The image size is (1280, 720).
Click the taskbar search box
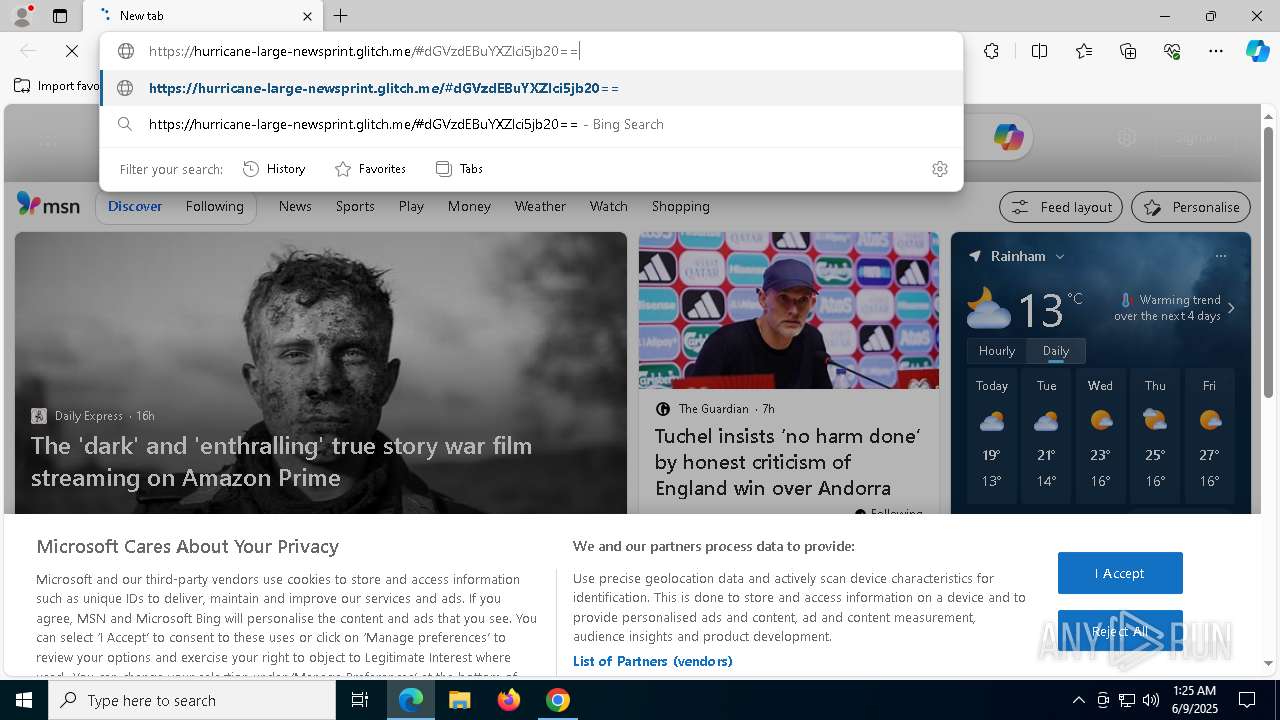pos(192,700)
